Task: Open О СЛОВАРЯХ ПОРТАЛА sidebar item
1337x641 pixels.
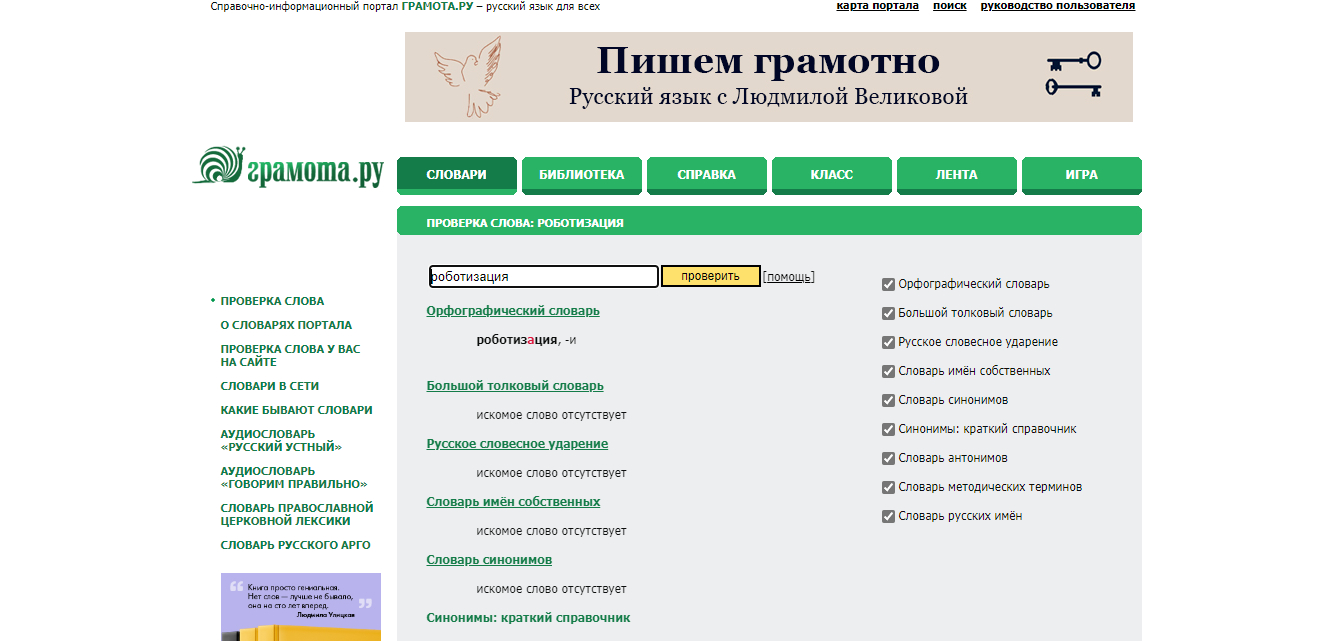Action: click(286, 325)
